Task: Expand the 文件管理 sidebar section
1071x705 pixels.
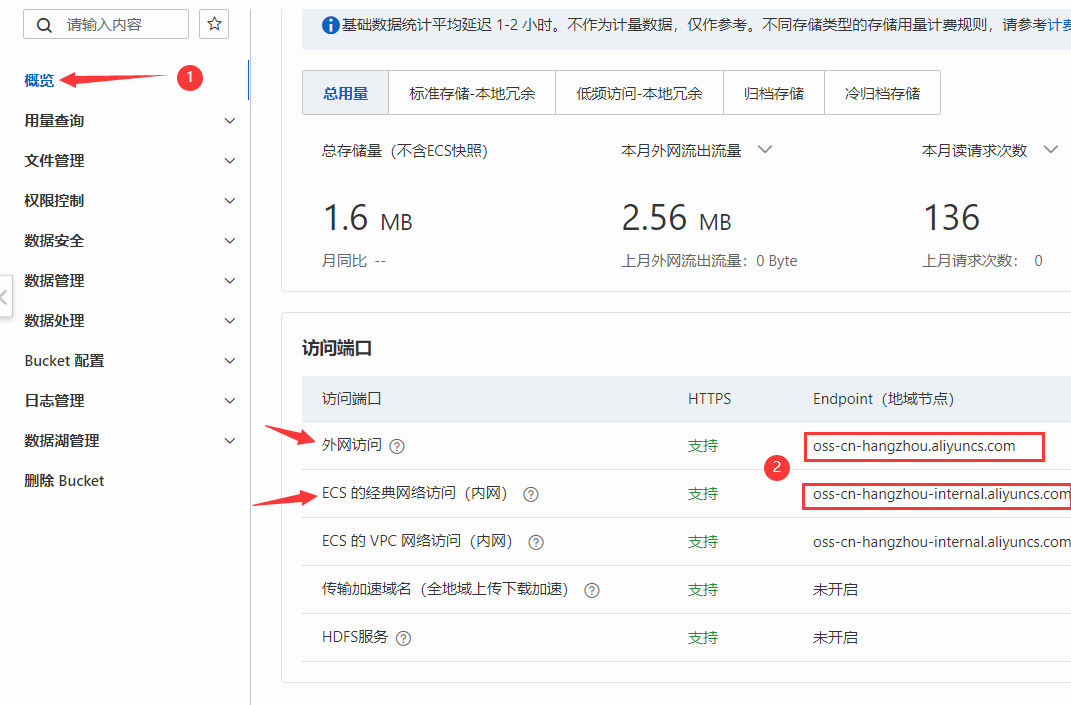Action: (x=229, y=161)
